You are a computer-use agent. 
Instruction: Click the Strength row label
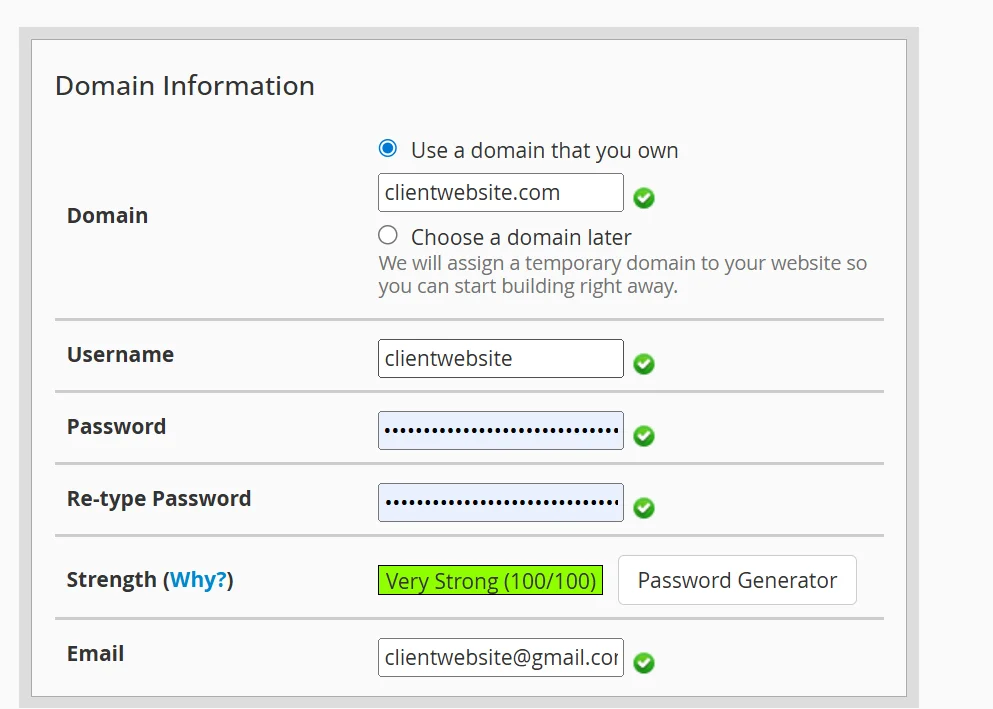pos(113,579)
